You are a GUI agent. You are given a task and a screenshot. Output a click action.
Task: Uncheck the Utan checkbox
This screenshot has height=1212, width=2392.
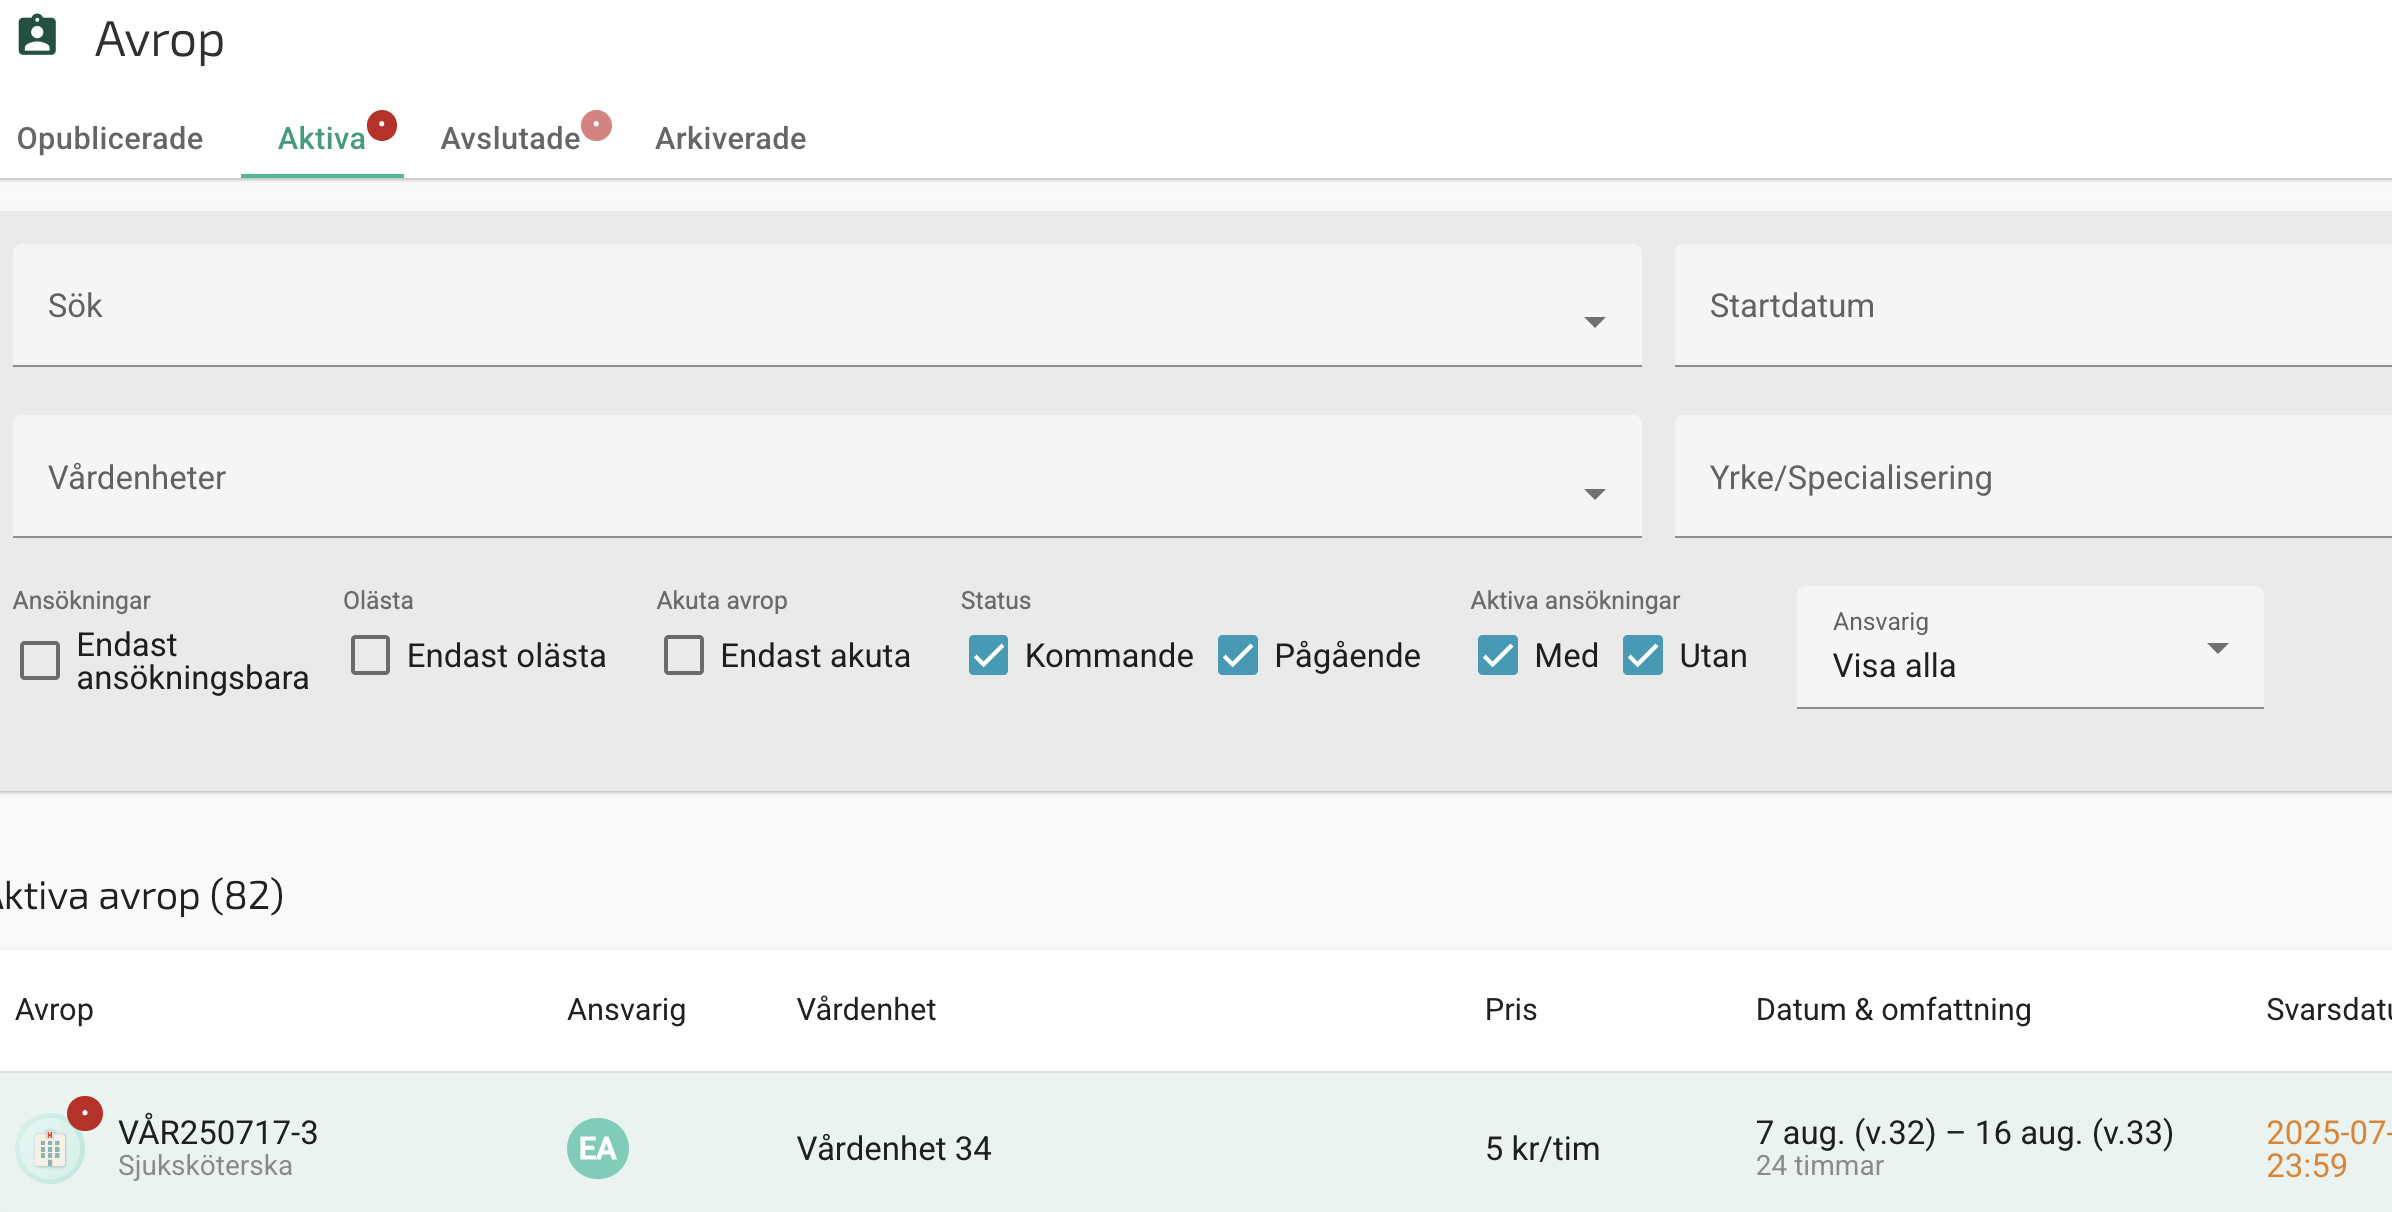[x=1643, y=656]
